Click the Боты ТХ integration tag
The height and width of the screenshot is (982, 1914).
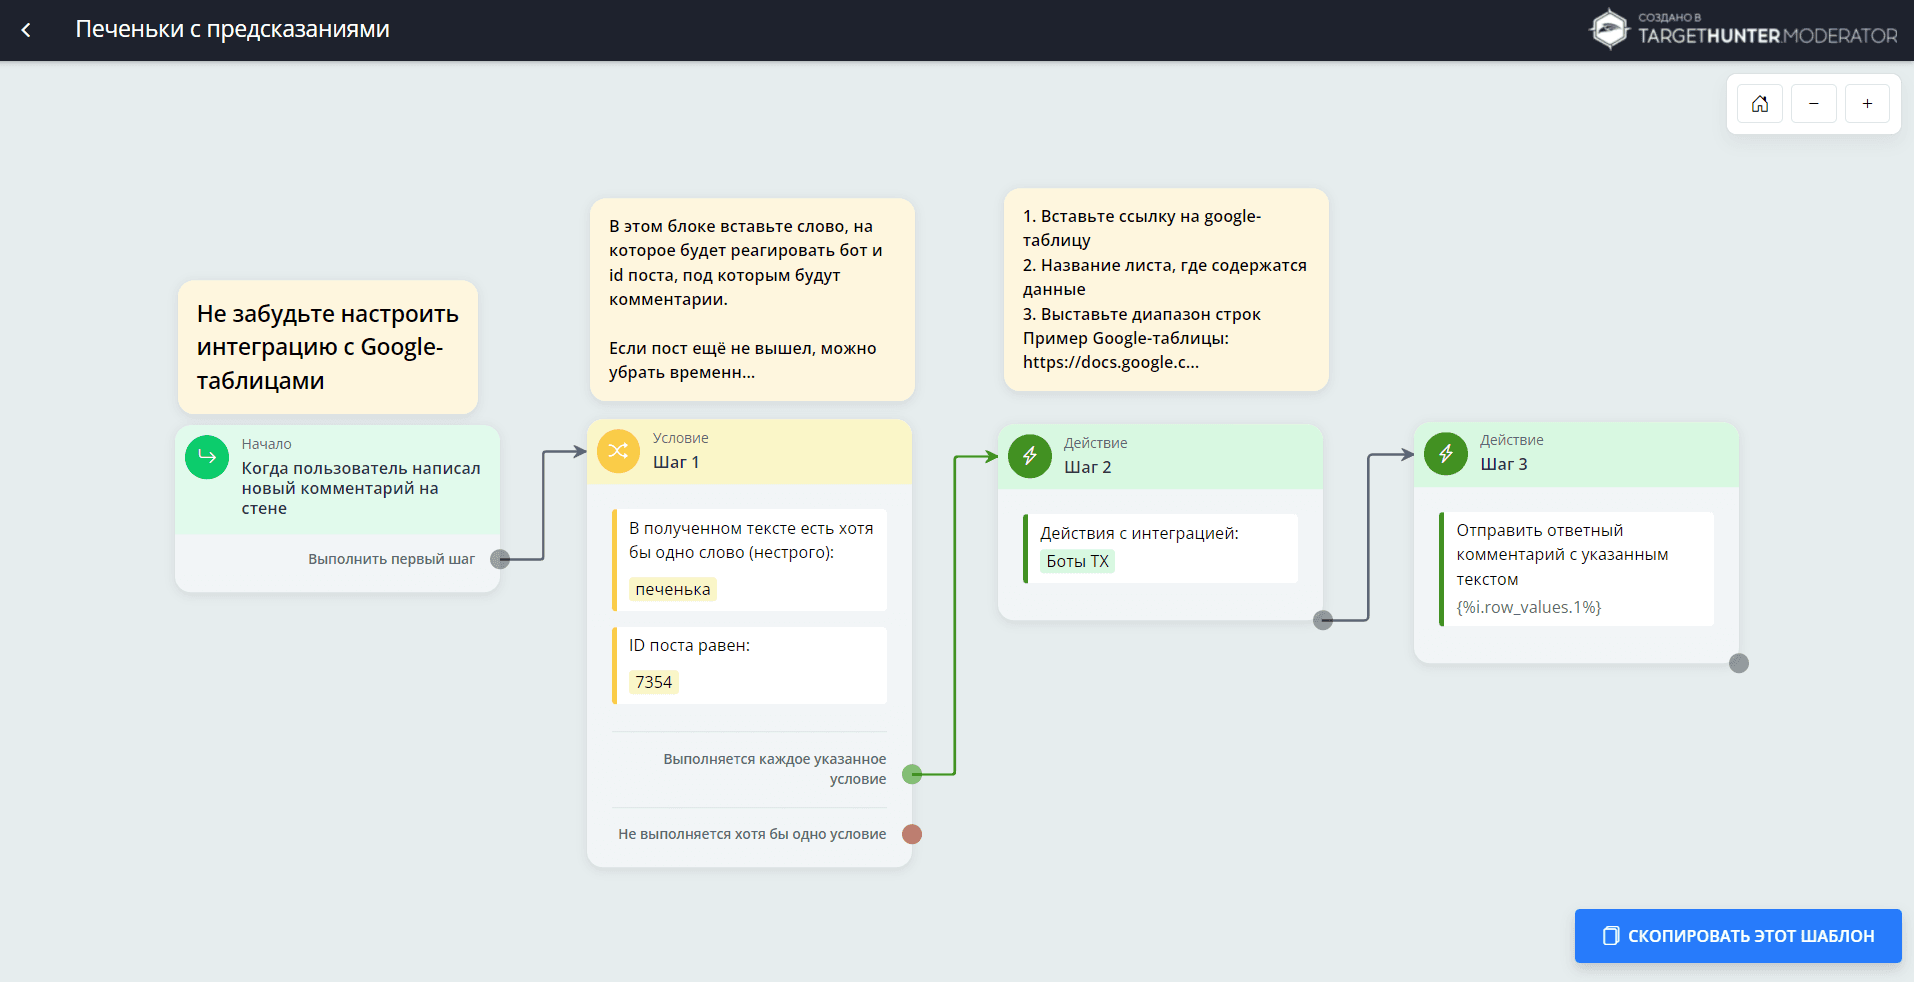(x=1077, y=562)
